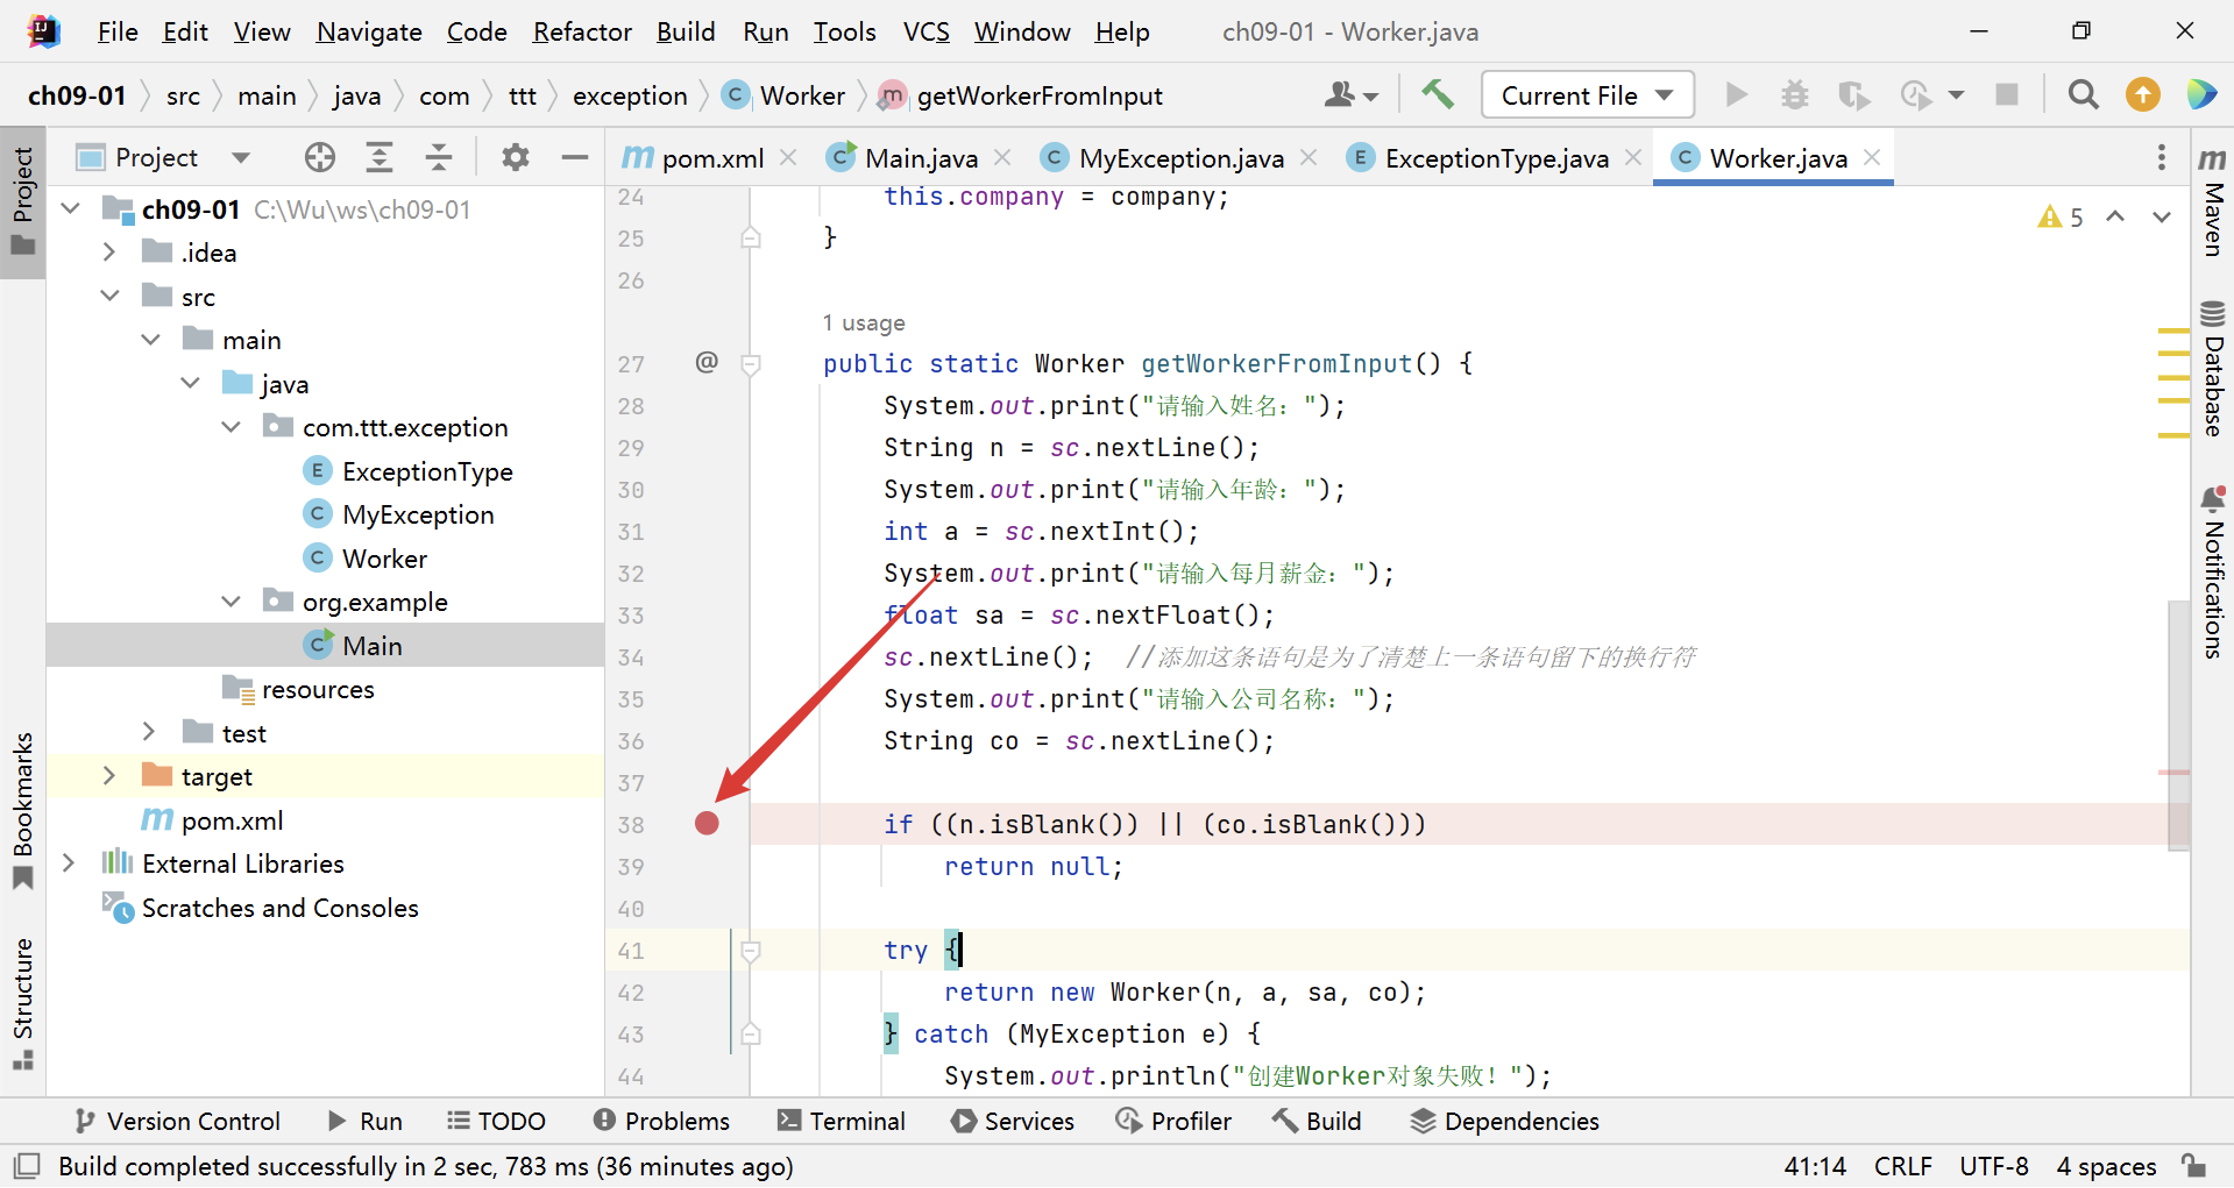Click the editor vertical scrollbar thumb
2234x1188 pixels.
click(2179, 725)
